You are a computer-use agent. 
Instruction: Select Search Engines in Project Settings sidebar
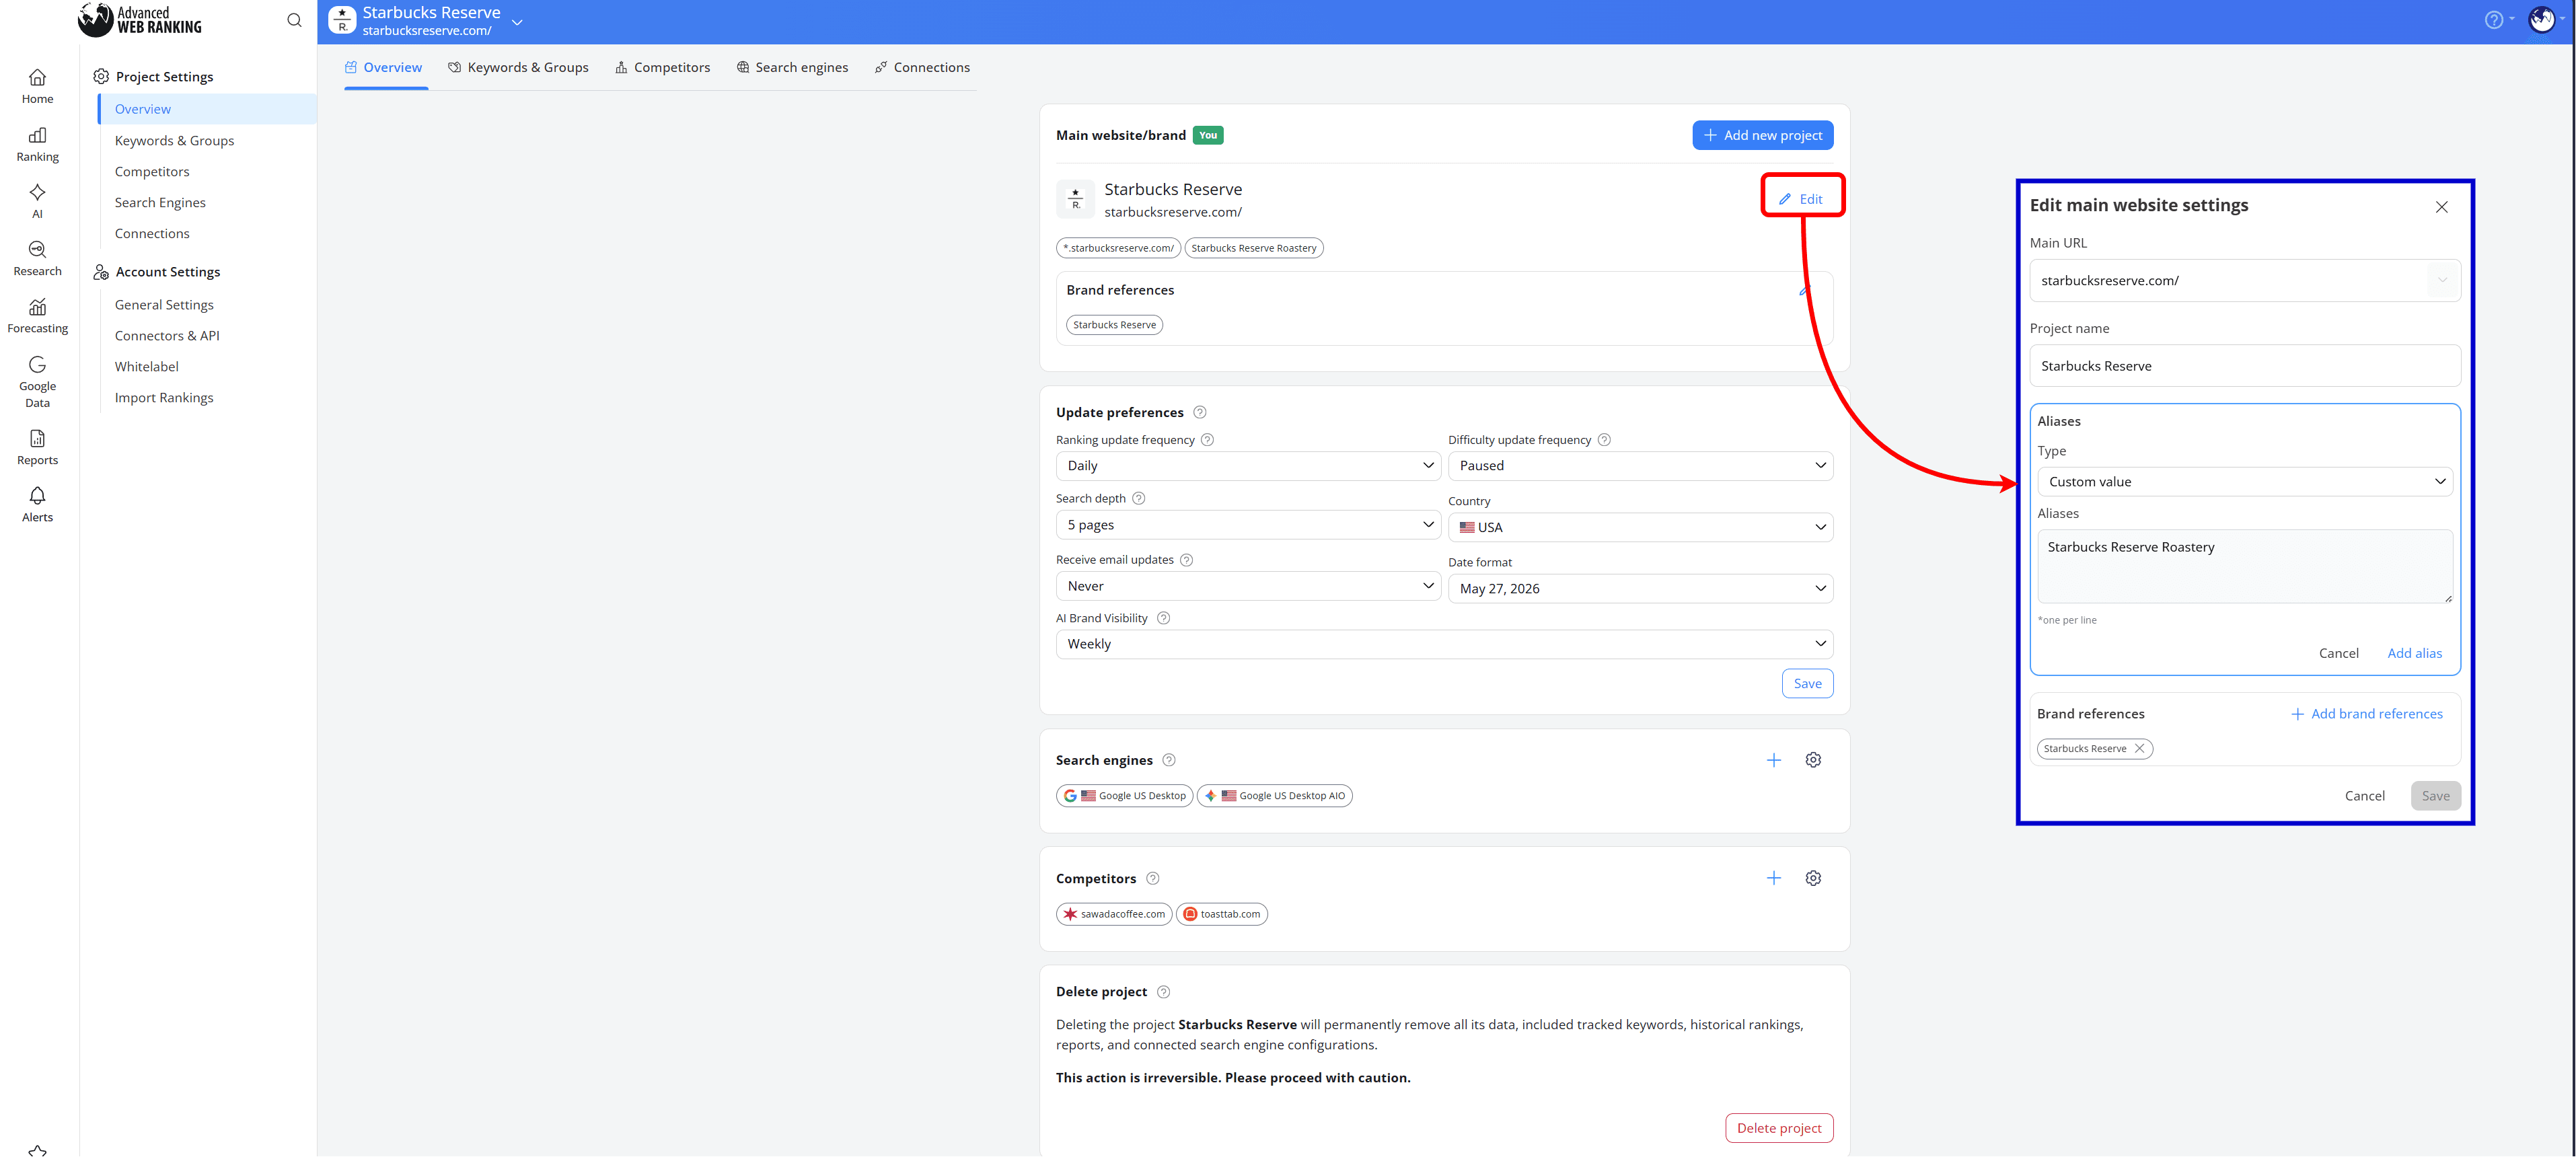(160, 202)
